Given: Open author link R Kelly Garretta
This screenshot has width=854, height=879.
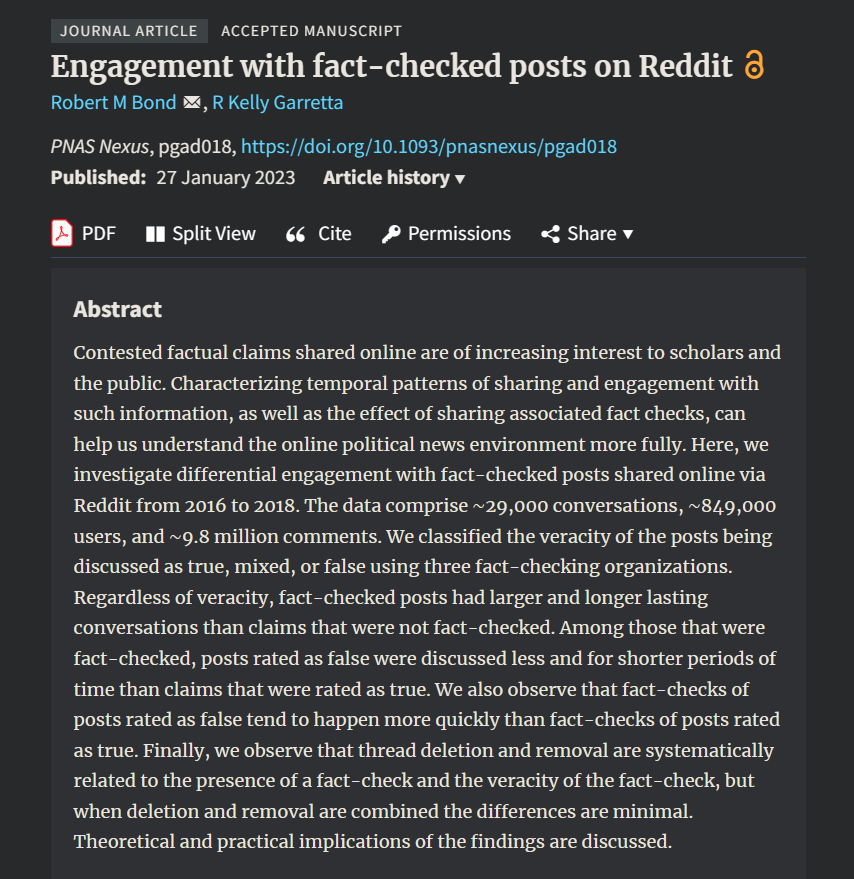Looking at the screenshot, I should click(x=278, y=103).
